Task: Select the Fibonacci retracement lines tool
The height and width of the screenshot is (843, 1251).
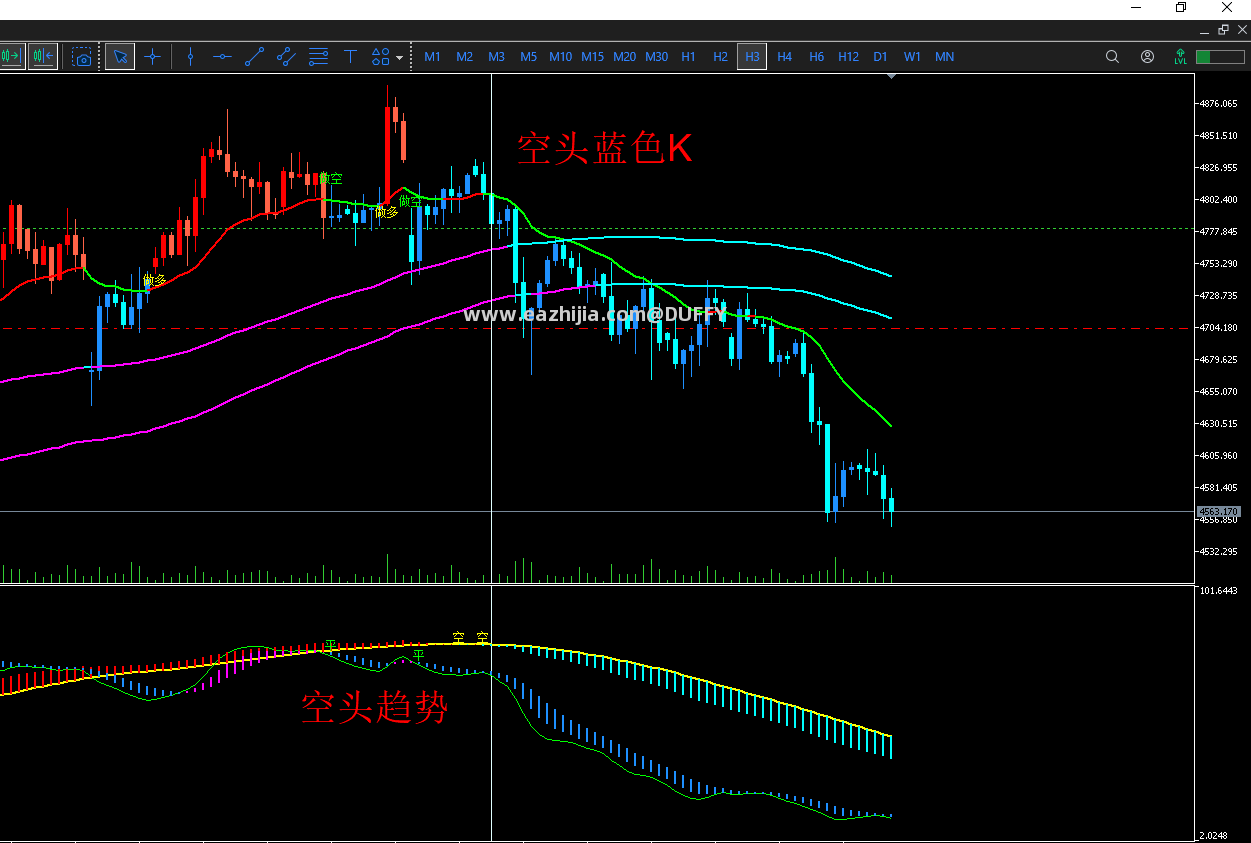Action: [x=319, y=57]
